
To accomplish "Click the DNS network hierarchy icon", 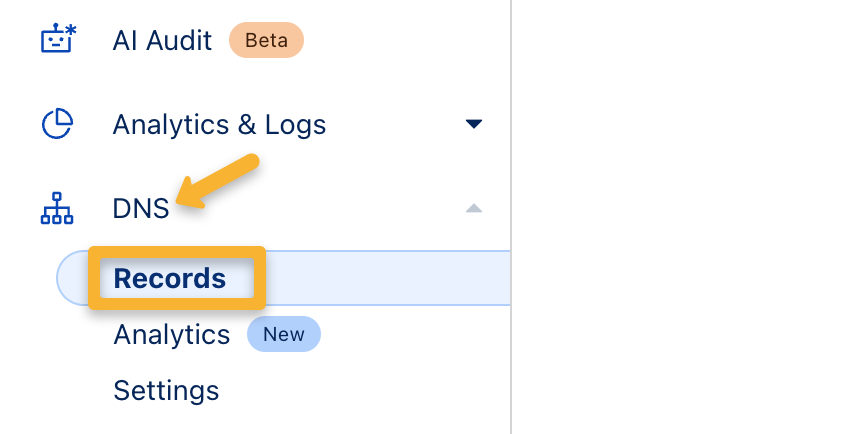I will pyautogui.click(x=57, y=209).
